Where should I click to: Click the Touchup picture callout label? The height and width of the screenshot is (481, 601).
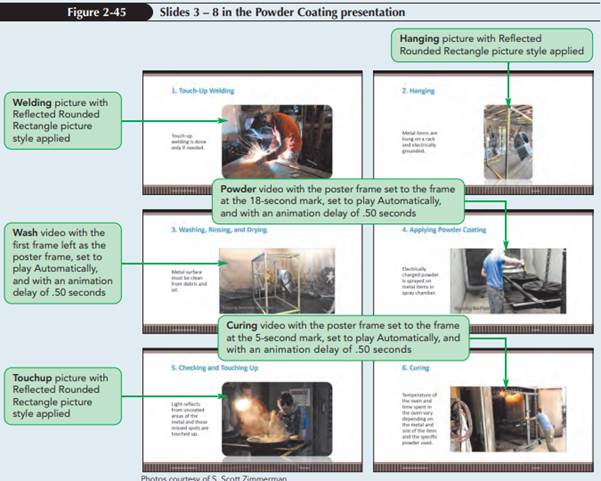pyautogui.click(x=63, y=396)
